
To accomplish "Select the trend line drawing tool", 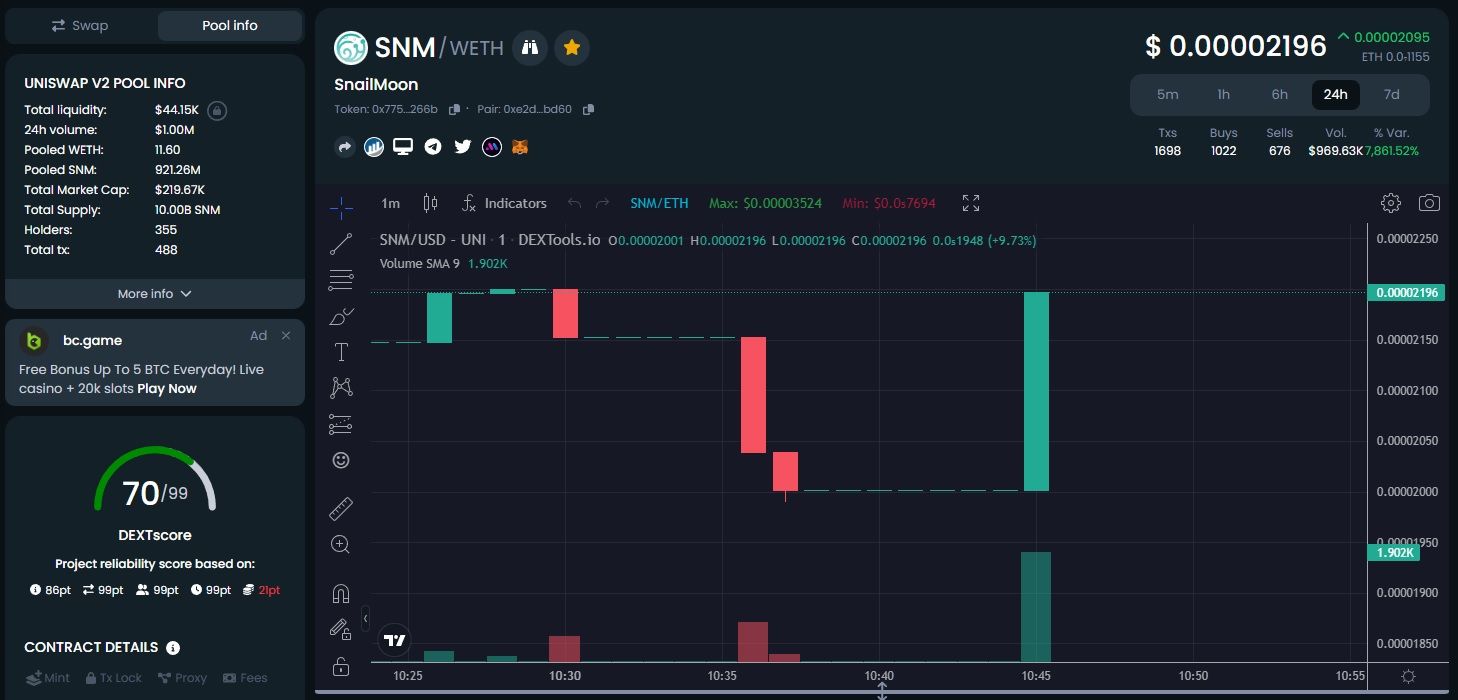I will [x=341, y=243].
